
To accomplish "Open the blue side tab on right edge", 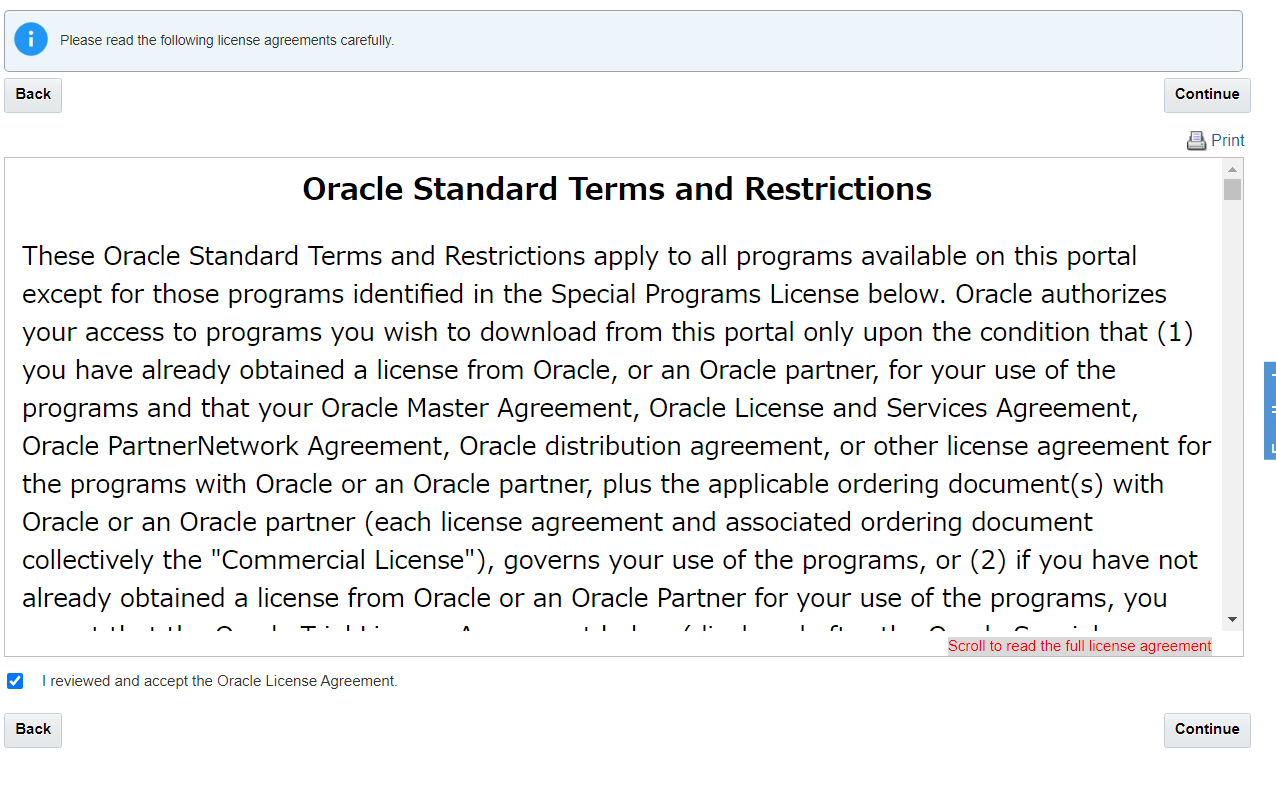I will (x=1270, y=411).
